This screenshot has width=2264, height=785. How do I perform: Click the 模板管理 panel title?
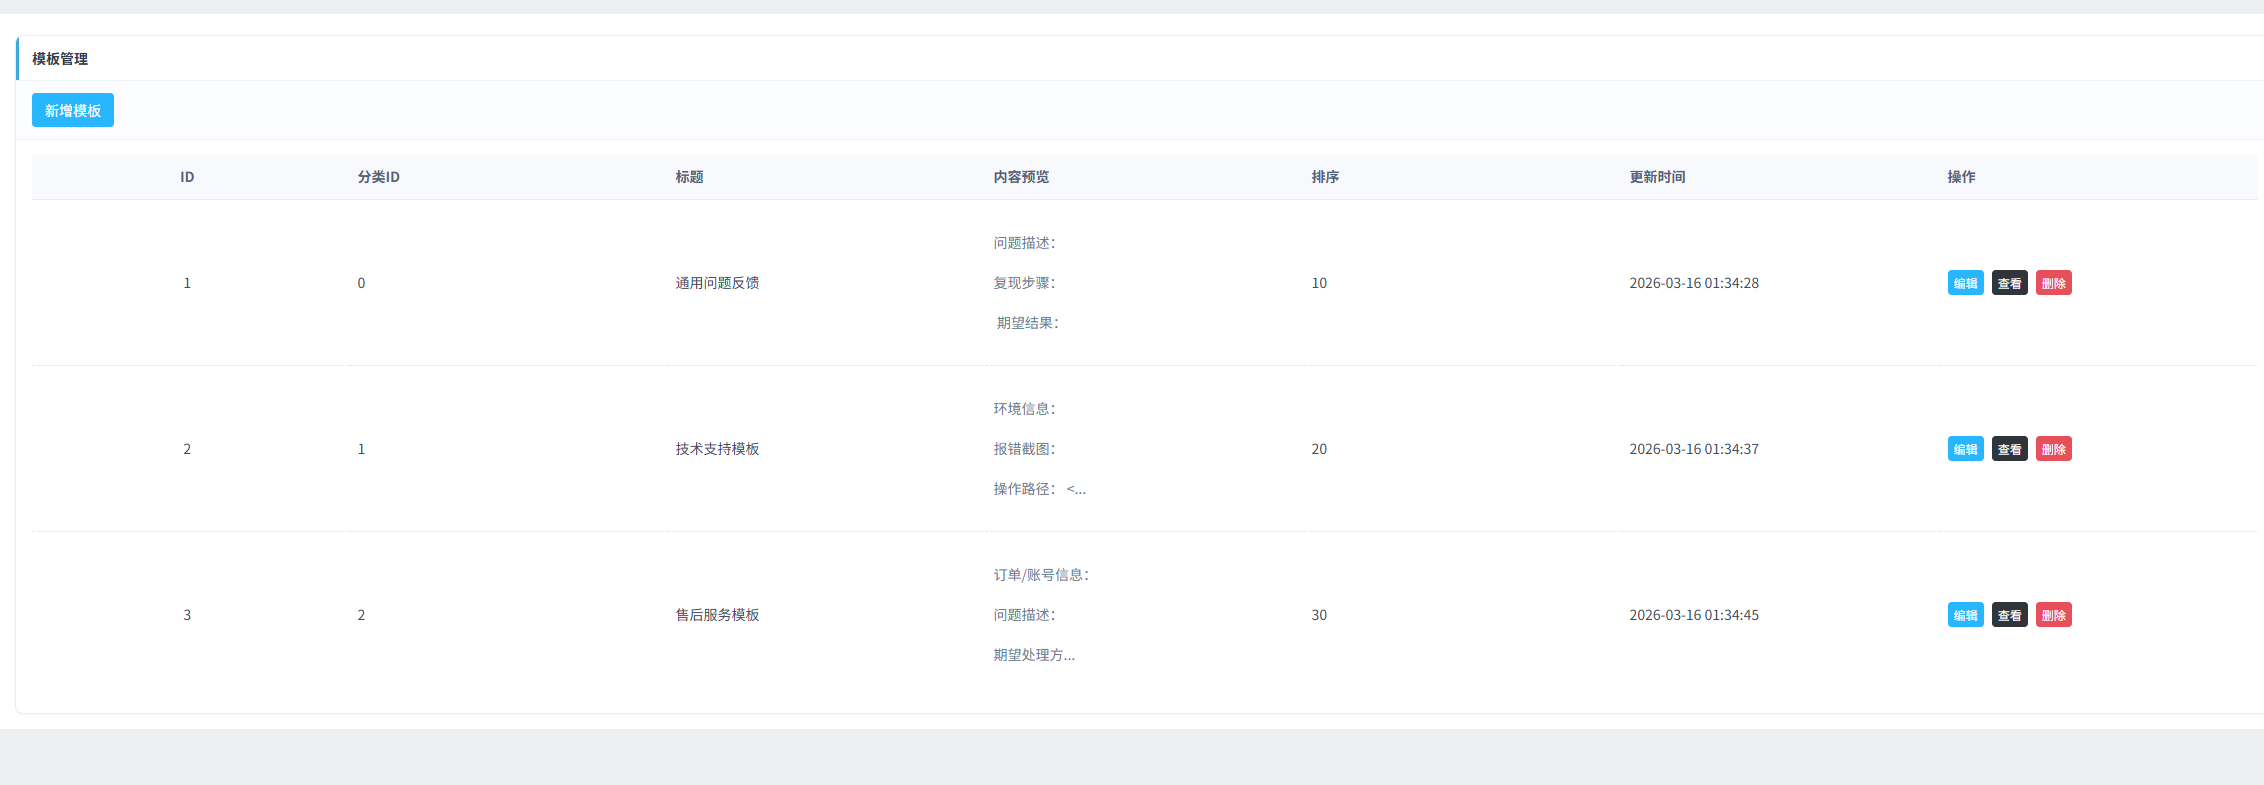[x=60, y=59]
